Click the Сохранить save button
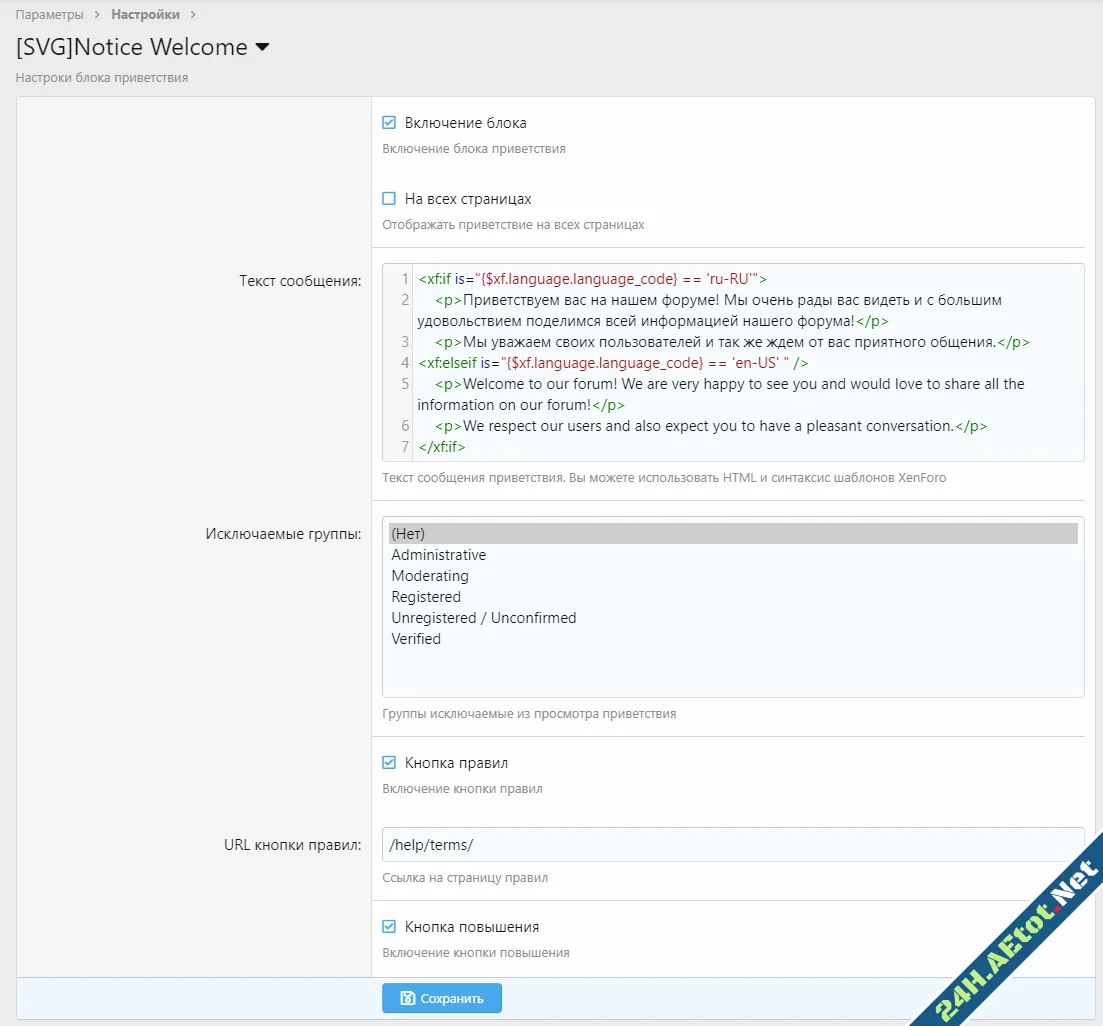 click(x=441, y=998)
